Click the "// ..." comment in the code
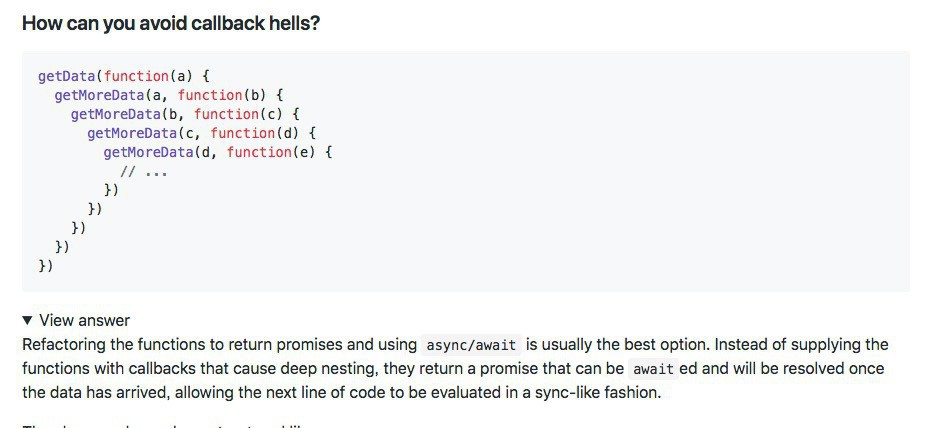 [x=143, y=171]
